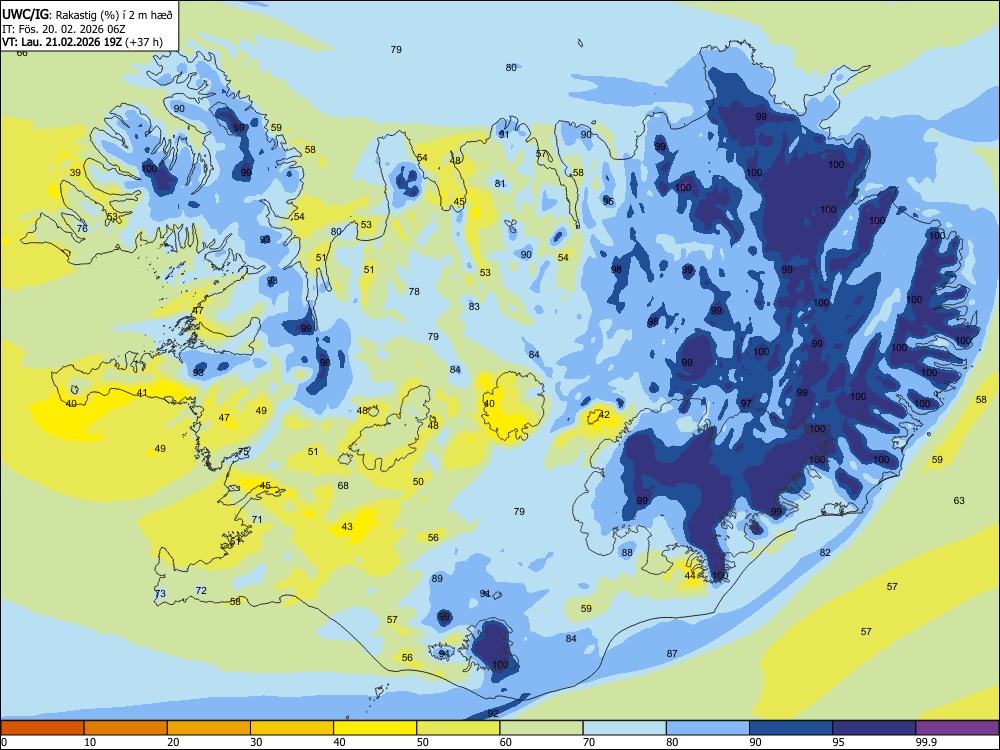
Task: Click the '95' tick label on the color scale
Action: [839, 742]
